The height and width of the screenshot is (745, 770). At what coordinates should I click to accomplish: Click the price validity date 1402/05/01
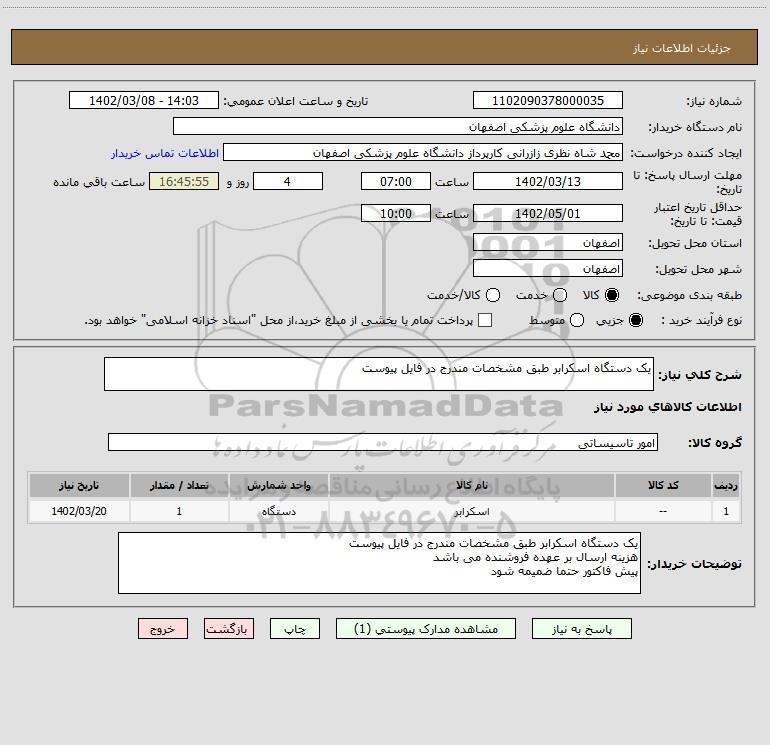[548, 214]
